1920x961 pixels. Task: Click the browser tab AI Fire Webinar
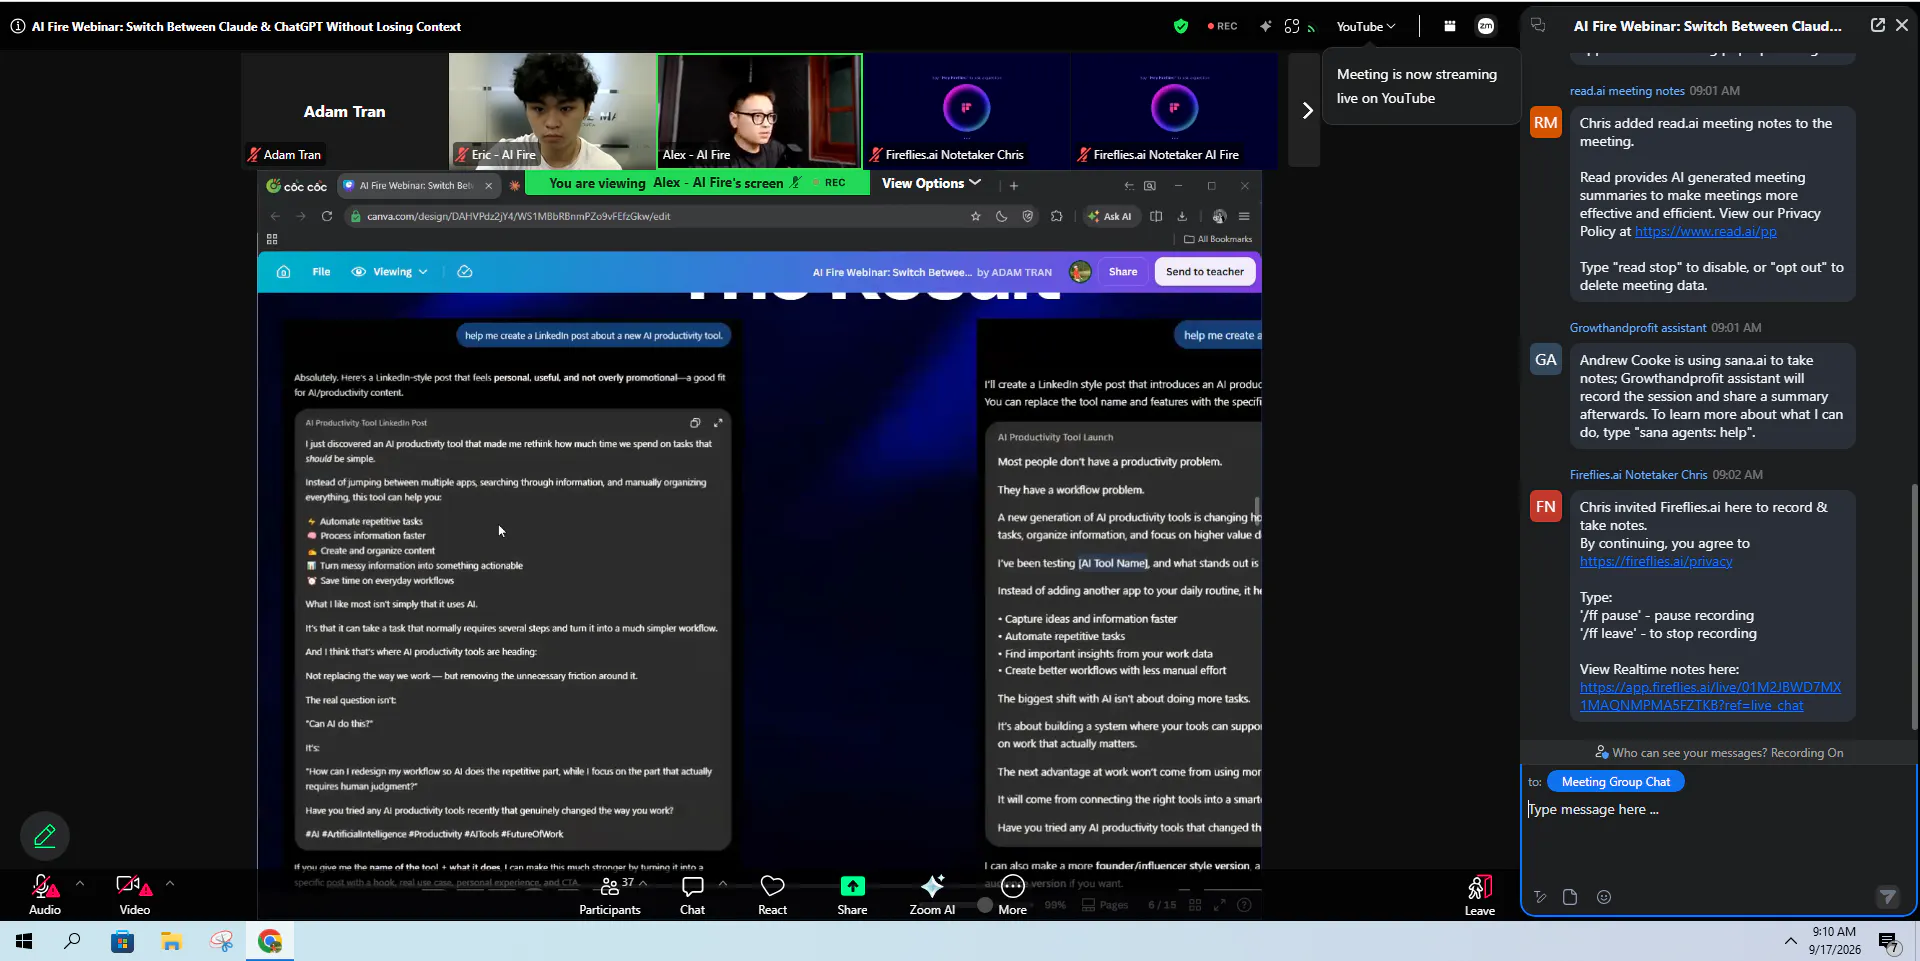[417, 185]
